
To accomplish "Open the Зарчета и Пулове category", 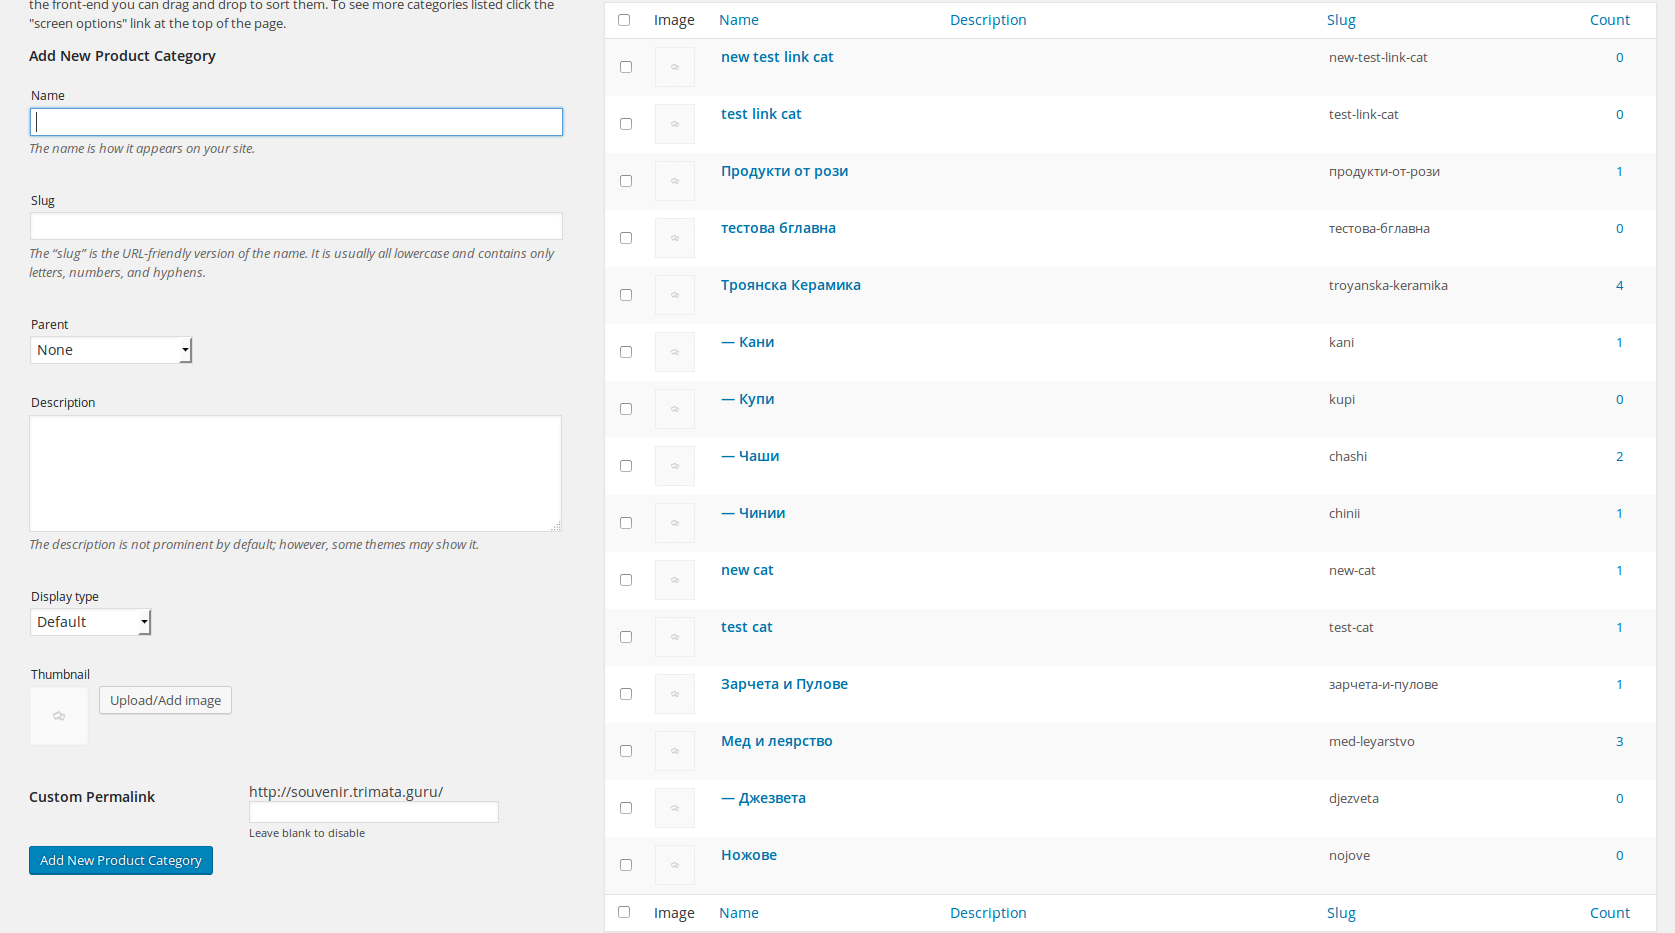I will [785, 684].
